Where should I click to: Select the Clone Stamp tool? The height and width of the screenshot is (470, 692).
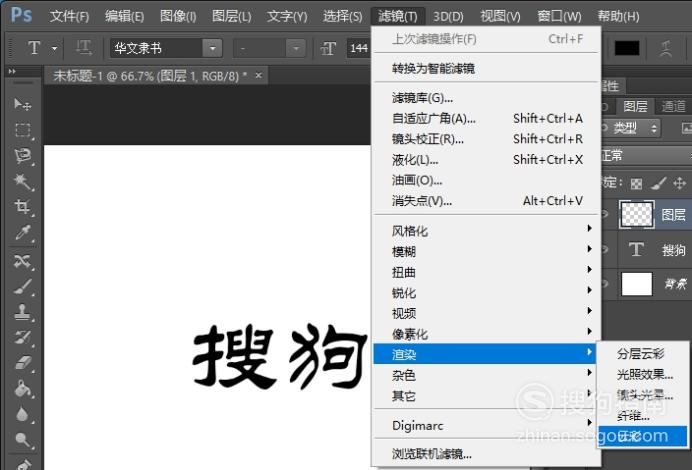coord(22,312)
